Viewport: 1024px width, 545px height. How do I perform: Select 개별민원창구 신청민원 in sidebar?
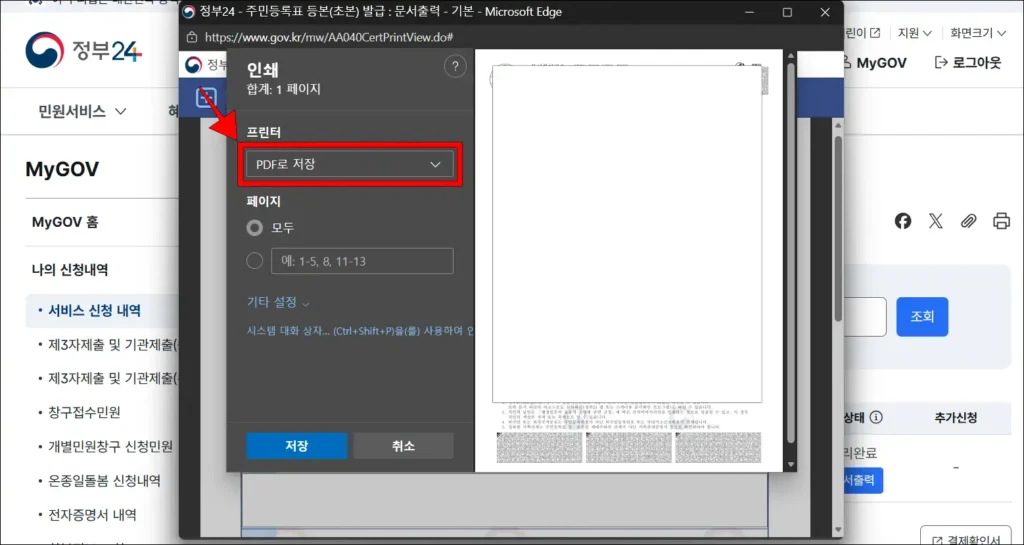110,447
